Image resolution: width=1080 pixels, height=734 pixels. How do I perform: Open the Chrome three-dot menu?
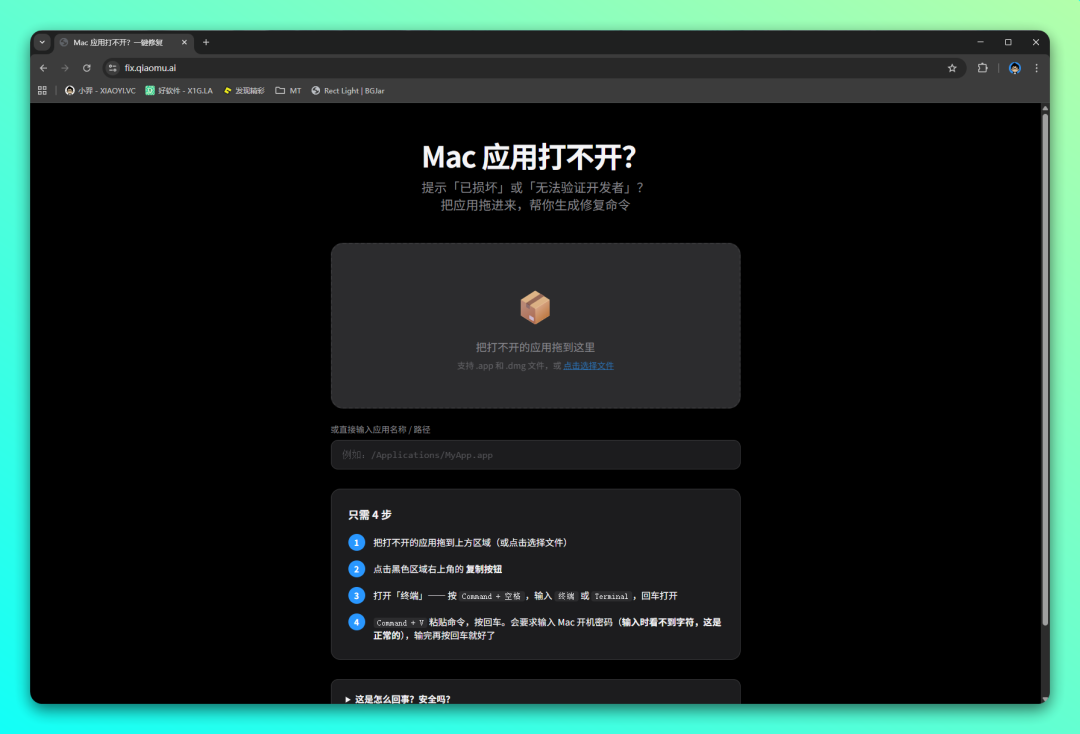[x=1036, y=68]
